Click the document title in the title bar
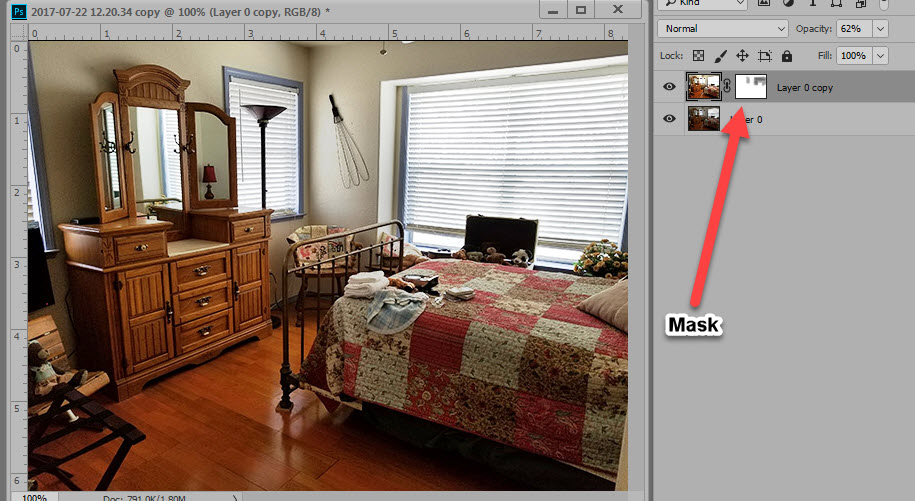This screenshot has width=915, height=501. [x=181, y=12]
